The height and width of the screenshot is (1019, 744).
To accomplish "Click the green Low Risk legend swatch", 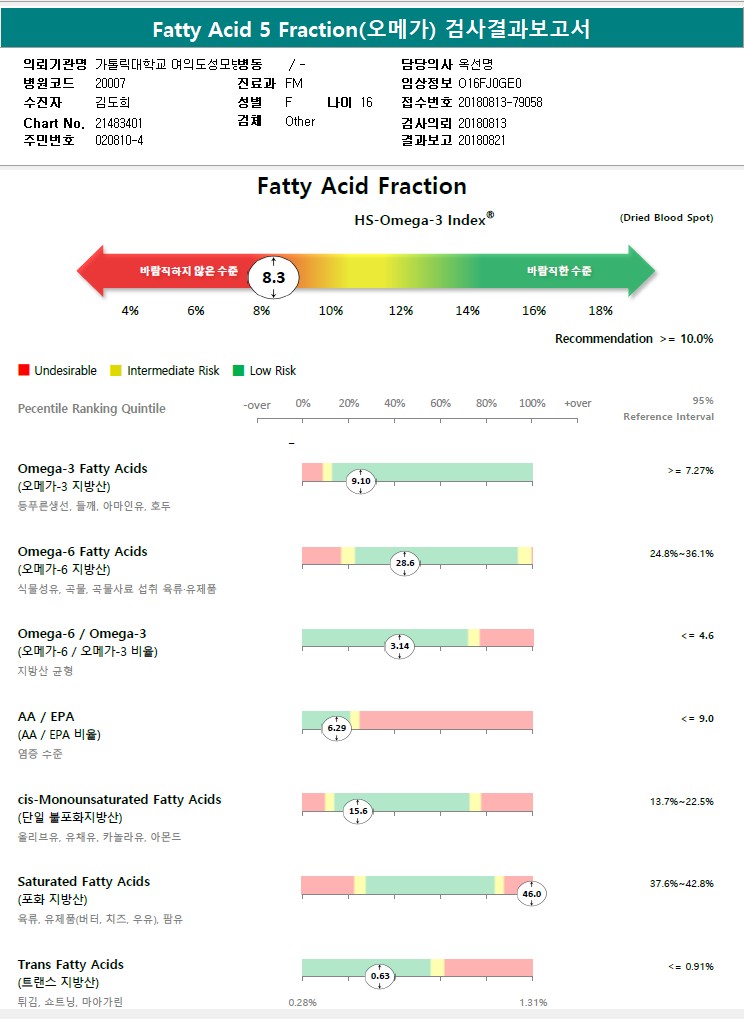I will click(x=238, y=371).
